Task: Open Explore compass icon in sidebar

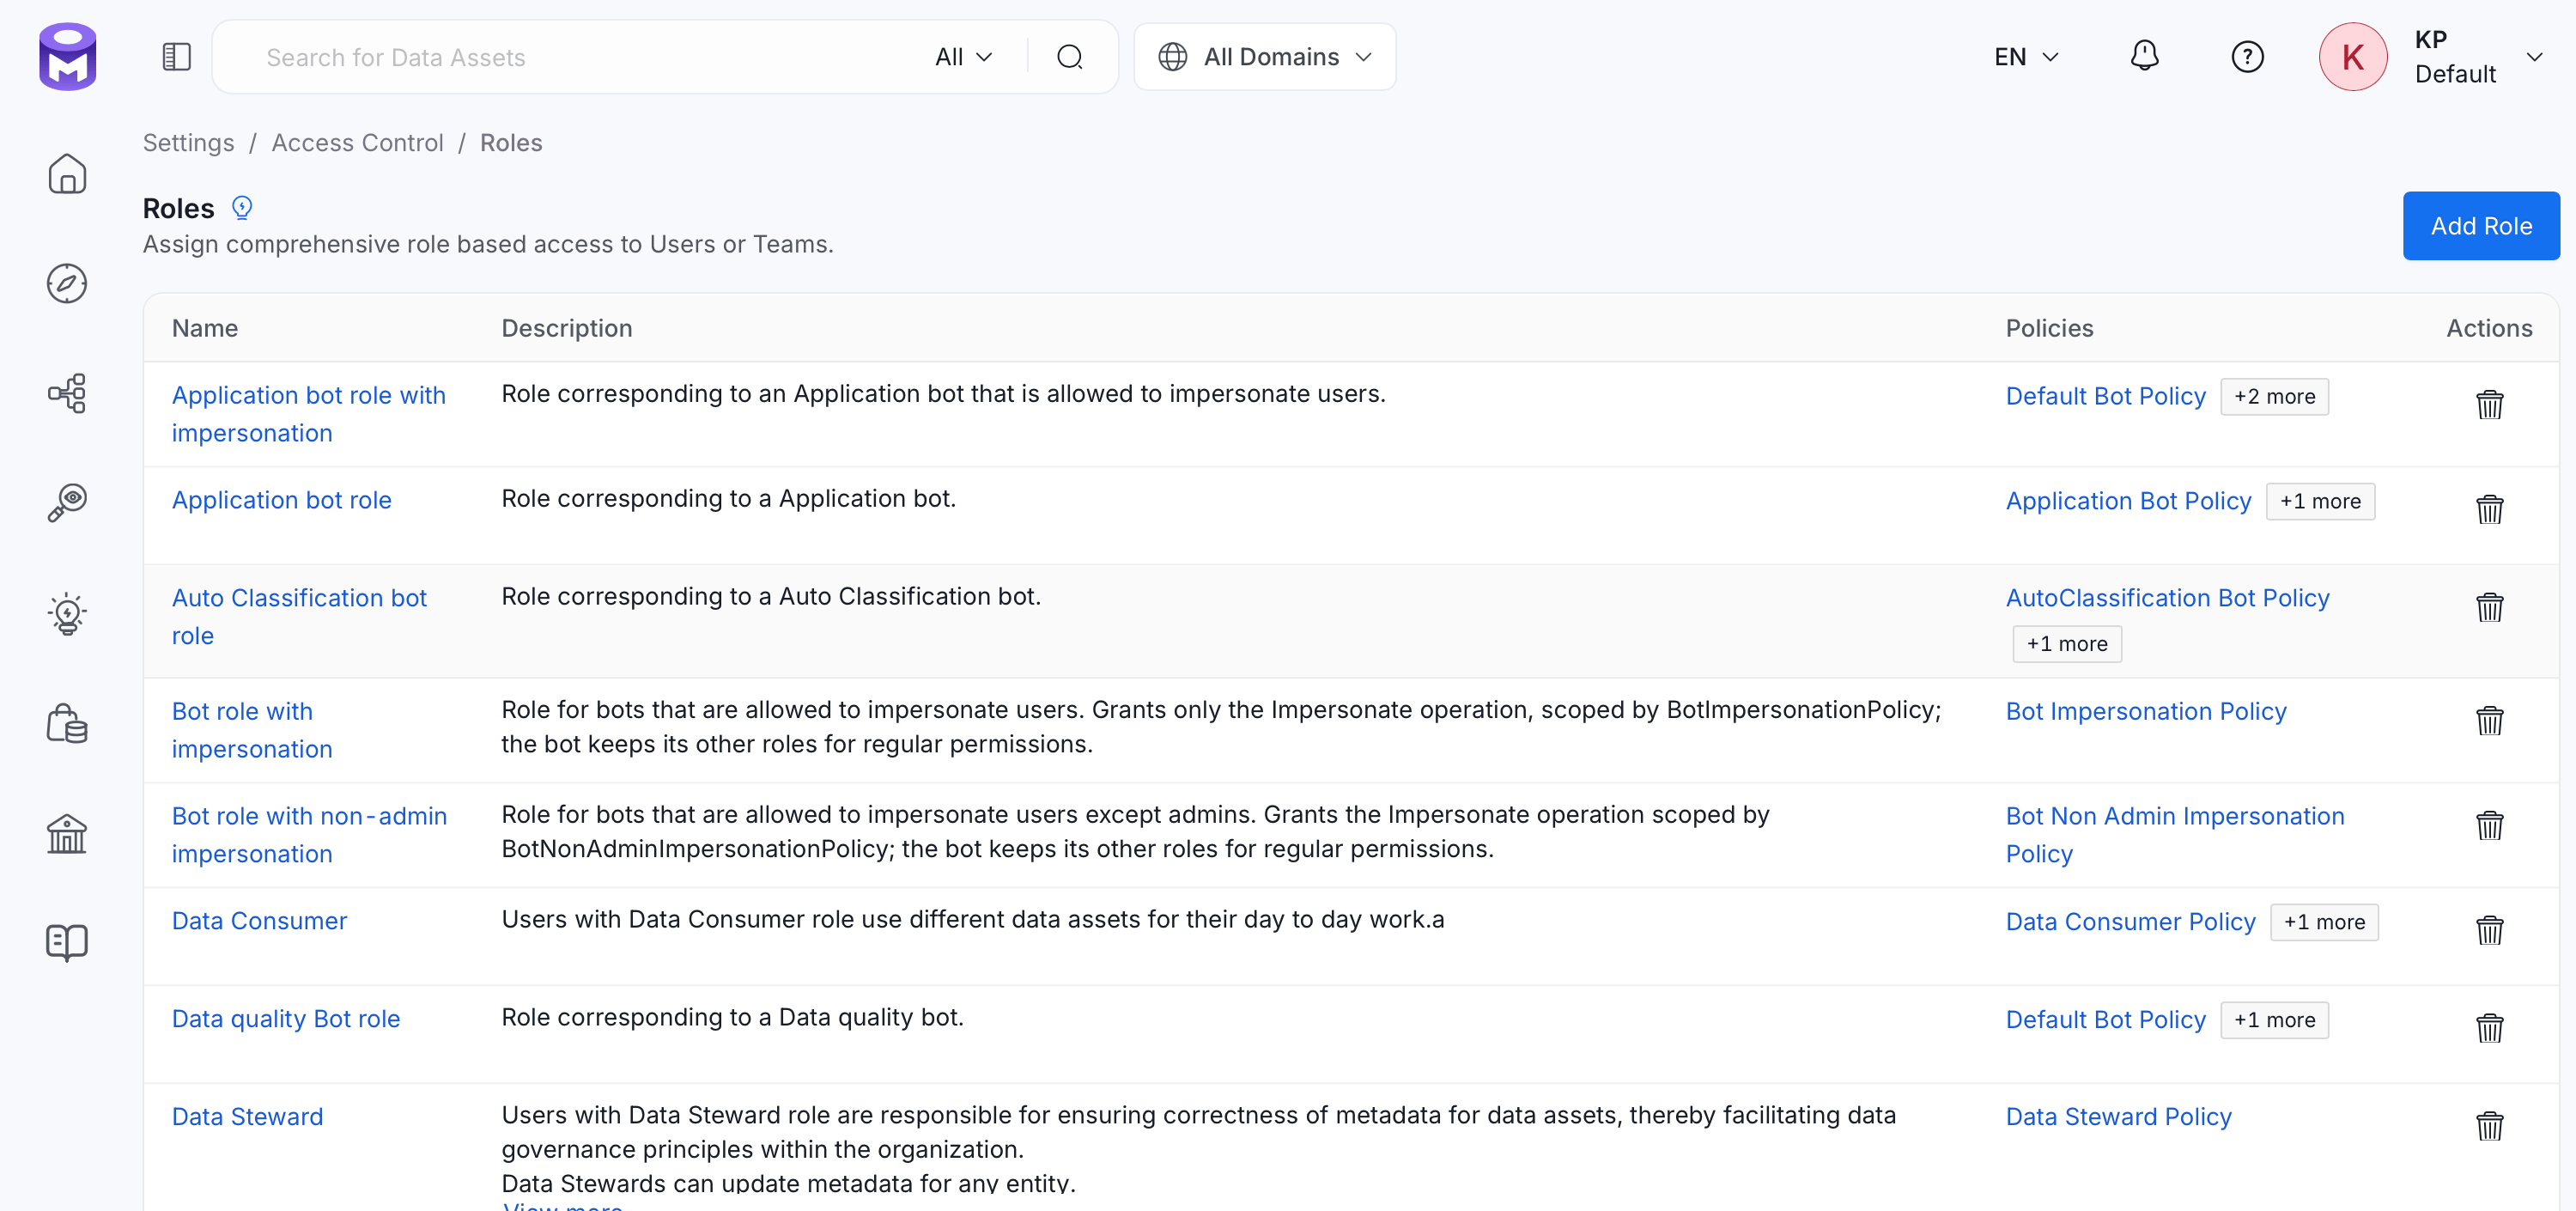Action: pyautogui.click(x=67, y=284)
